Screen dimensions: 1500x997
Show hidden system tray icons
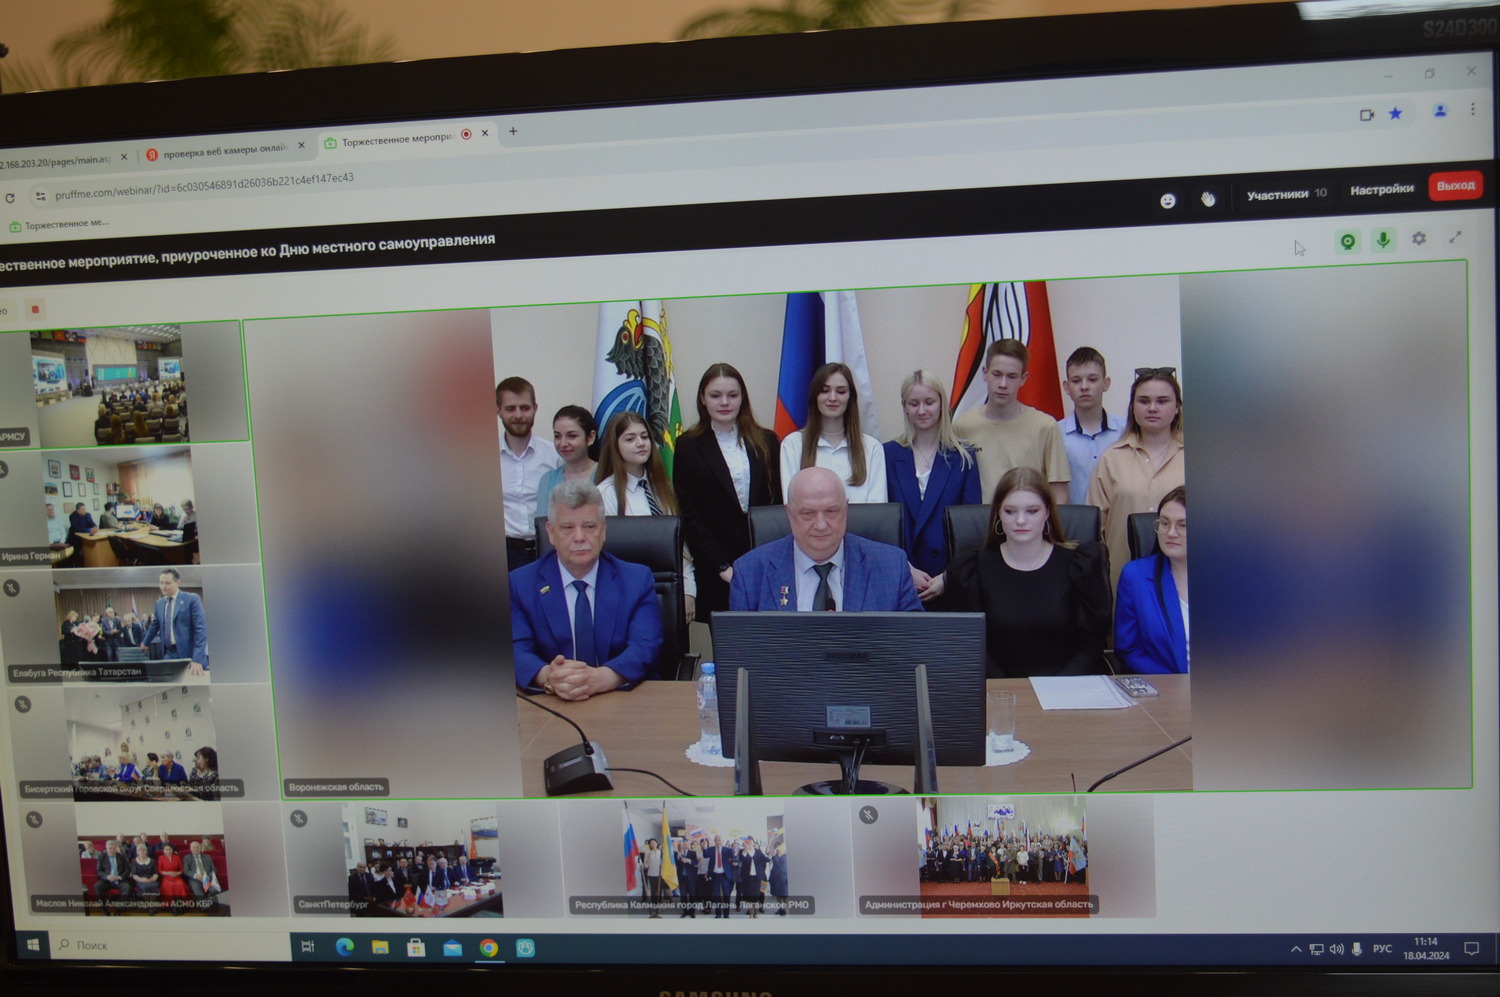[1296, 949]
